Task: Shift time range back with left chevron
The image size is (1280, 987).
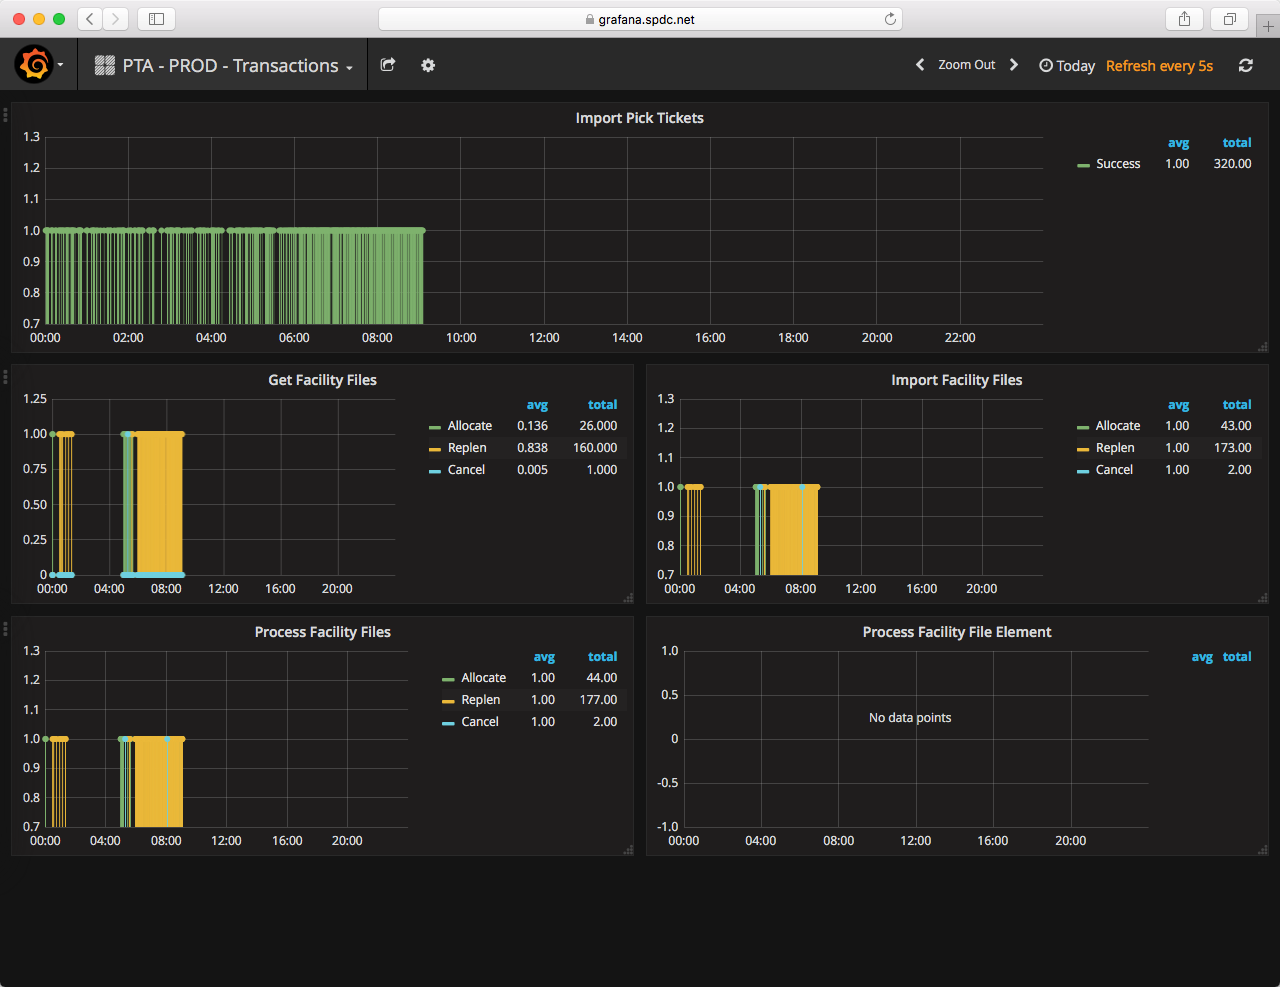Action: [x=920, y=65]
